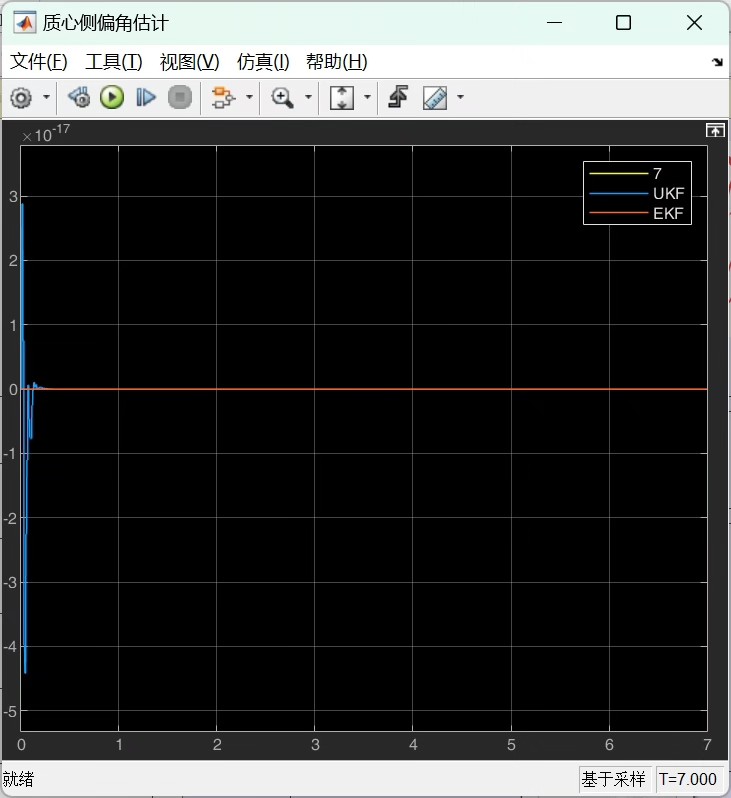This screenshot has height=798, width=731.
Task: Close the 质心侧偏角估计 scope window
Action: click(694, 23)
